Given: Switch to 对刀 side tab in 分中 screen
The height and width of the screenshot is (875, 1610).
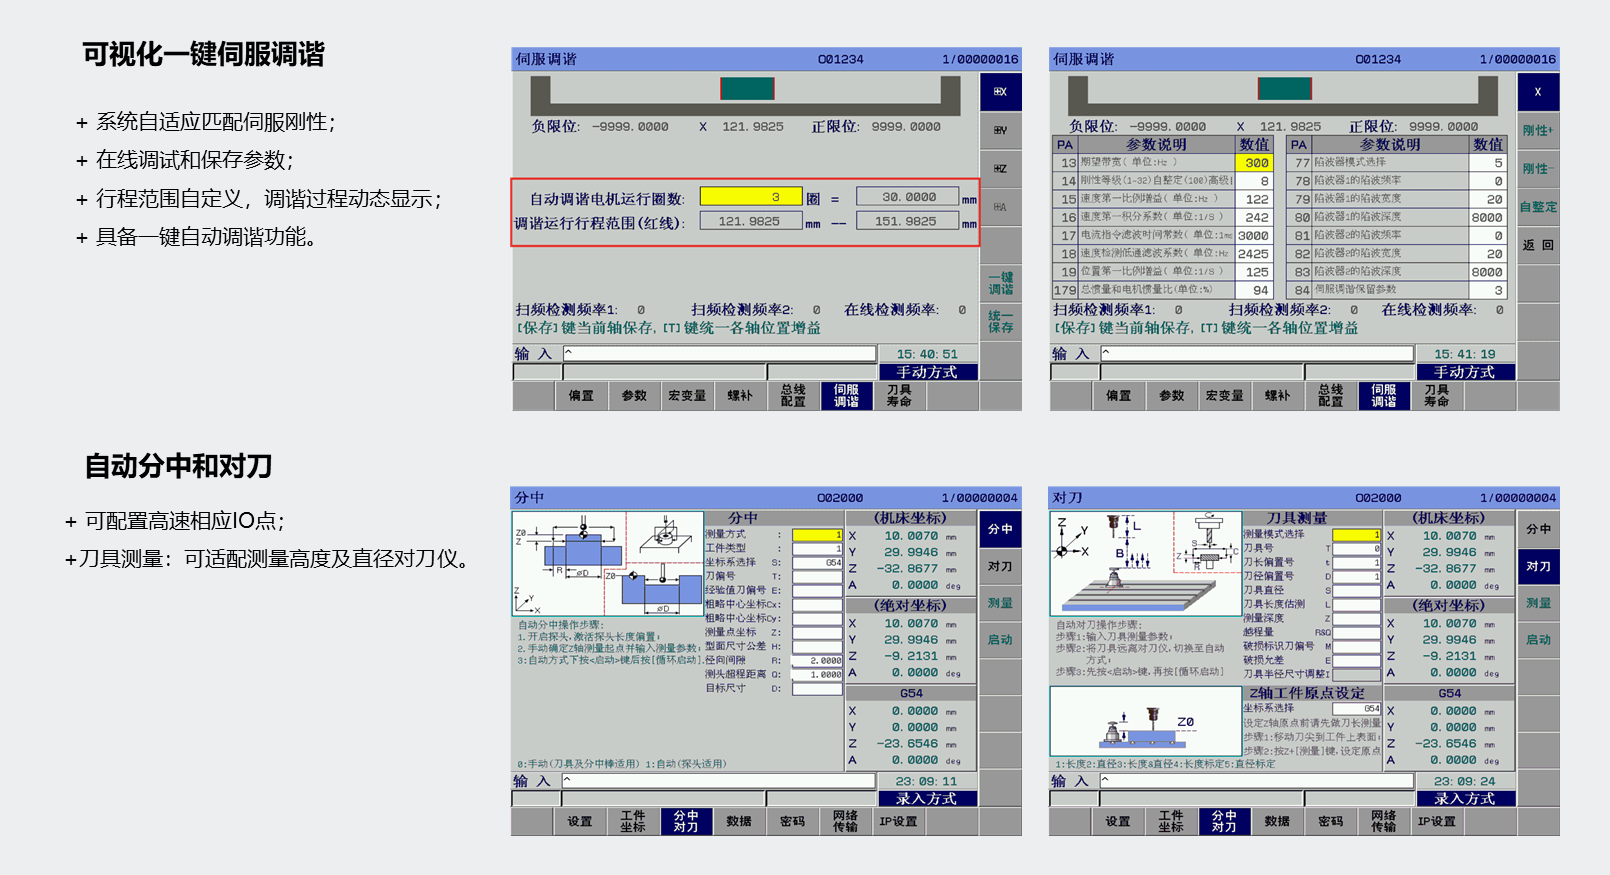Looking at the screenshot, I should (1000, 566).
